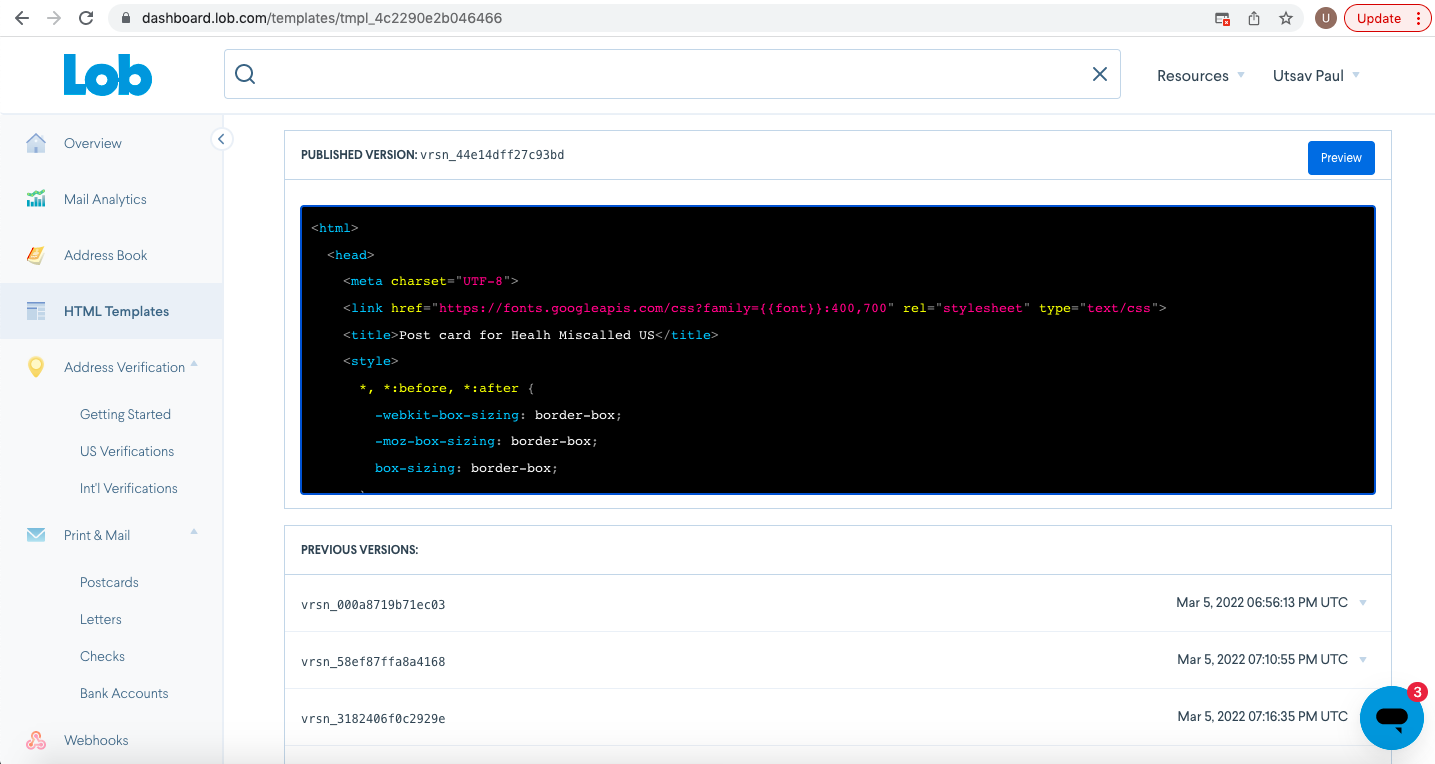Open the Getting Started link
The width and height of the screenshot is (1435, 764).
125,414
